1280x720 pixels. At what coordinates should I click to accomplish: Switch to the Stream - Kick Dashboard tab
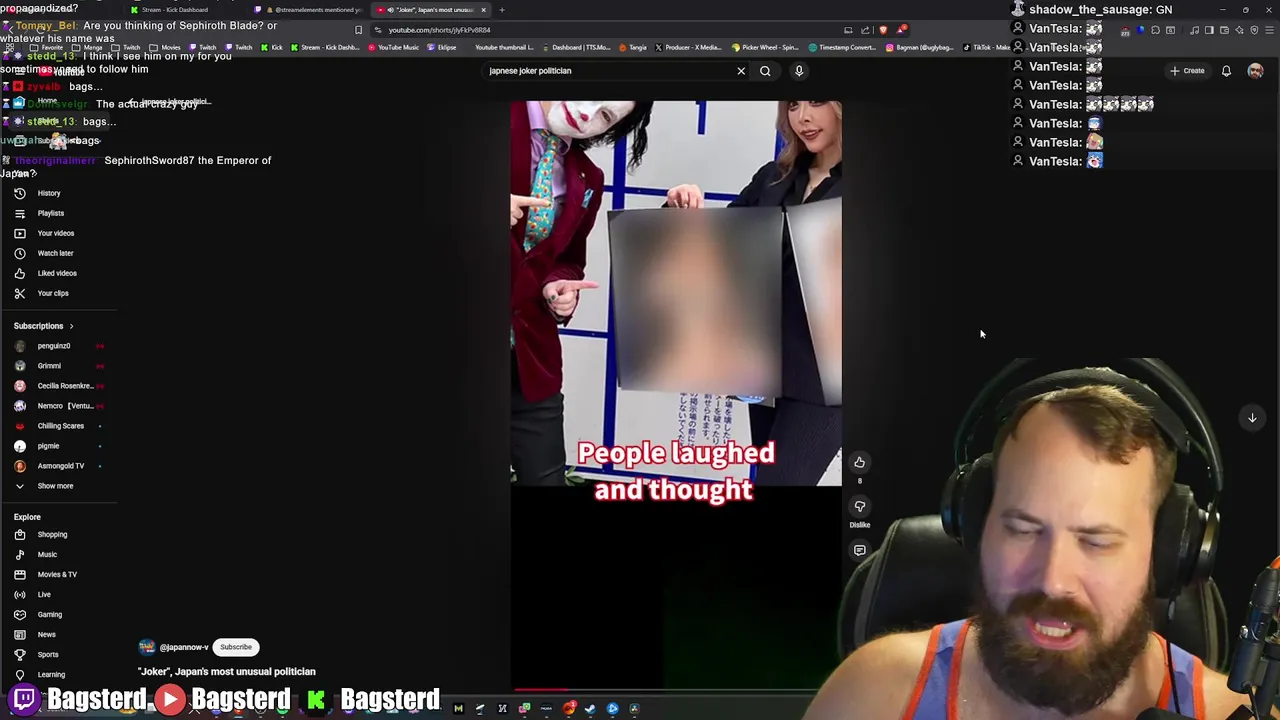[175, 10]
